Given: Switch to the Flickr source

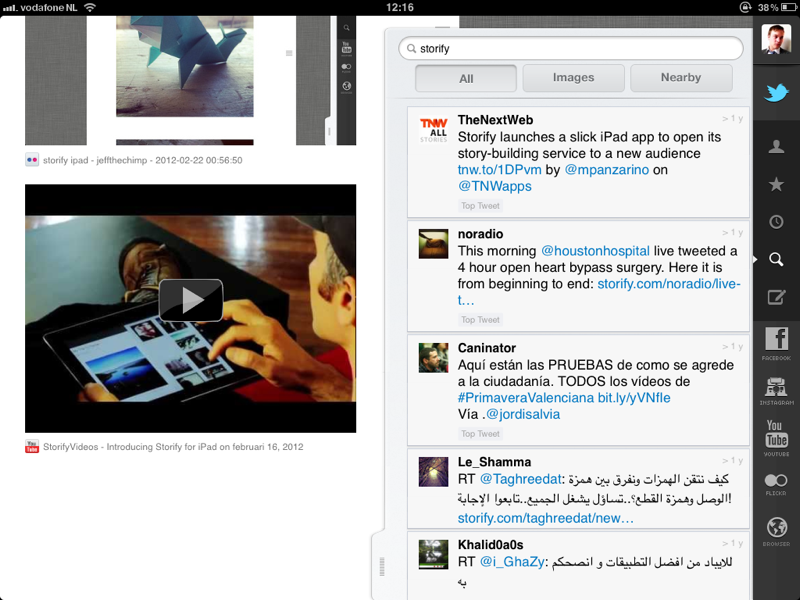Looking at the screenshot, I should click(776, 484).
